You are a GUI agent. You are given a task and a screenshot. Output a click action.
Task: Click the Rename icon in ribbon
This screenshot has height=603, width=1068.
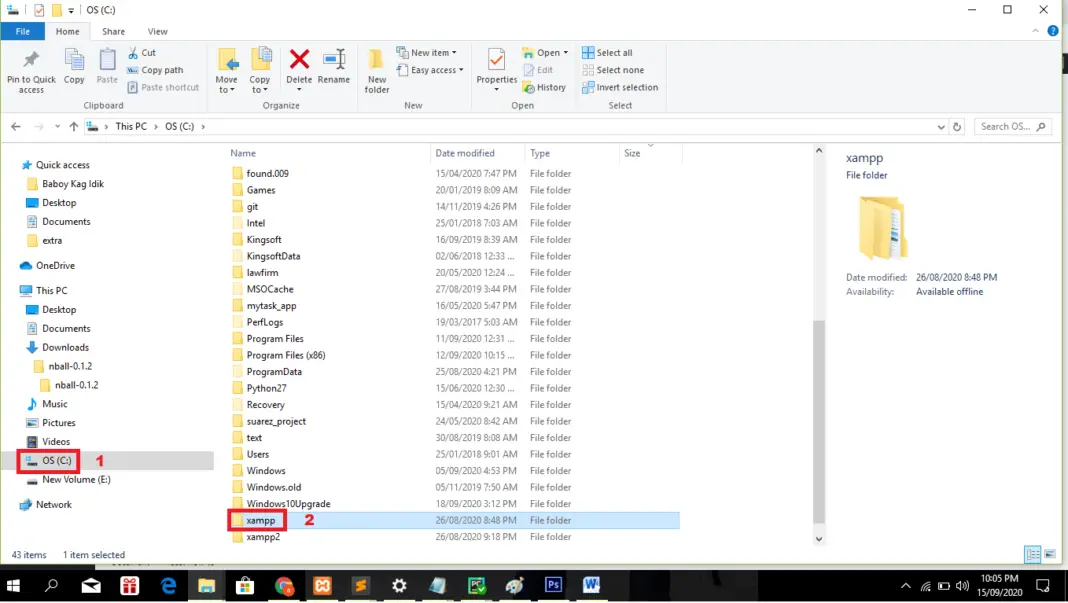[x=334, y=67]
